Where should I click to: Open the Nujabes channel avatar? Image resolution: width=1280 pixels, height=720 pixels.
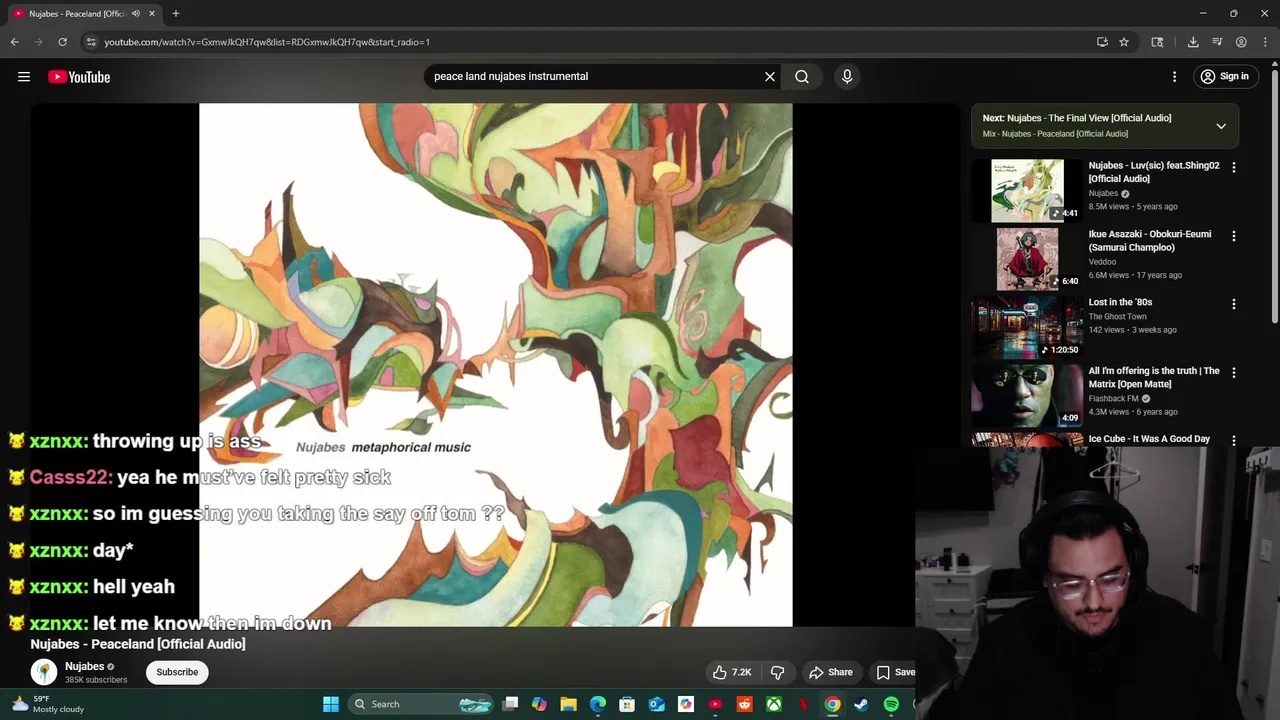click(x=44, y=672)
